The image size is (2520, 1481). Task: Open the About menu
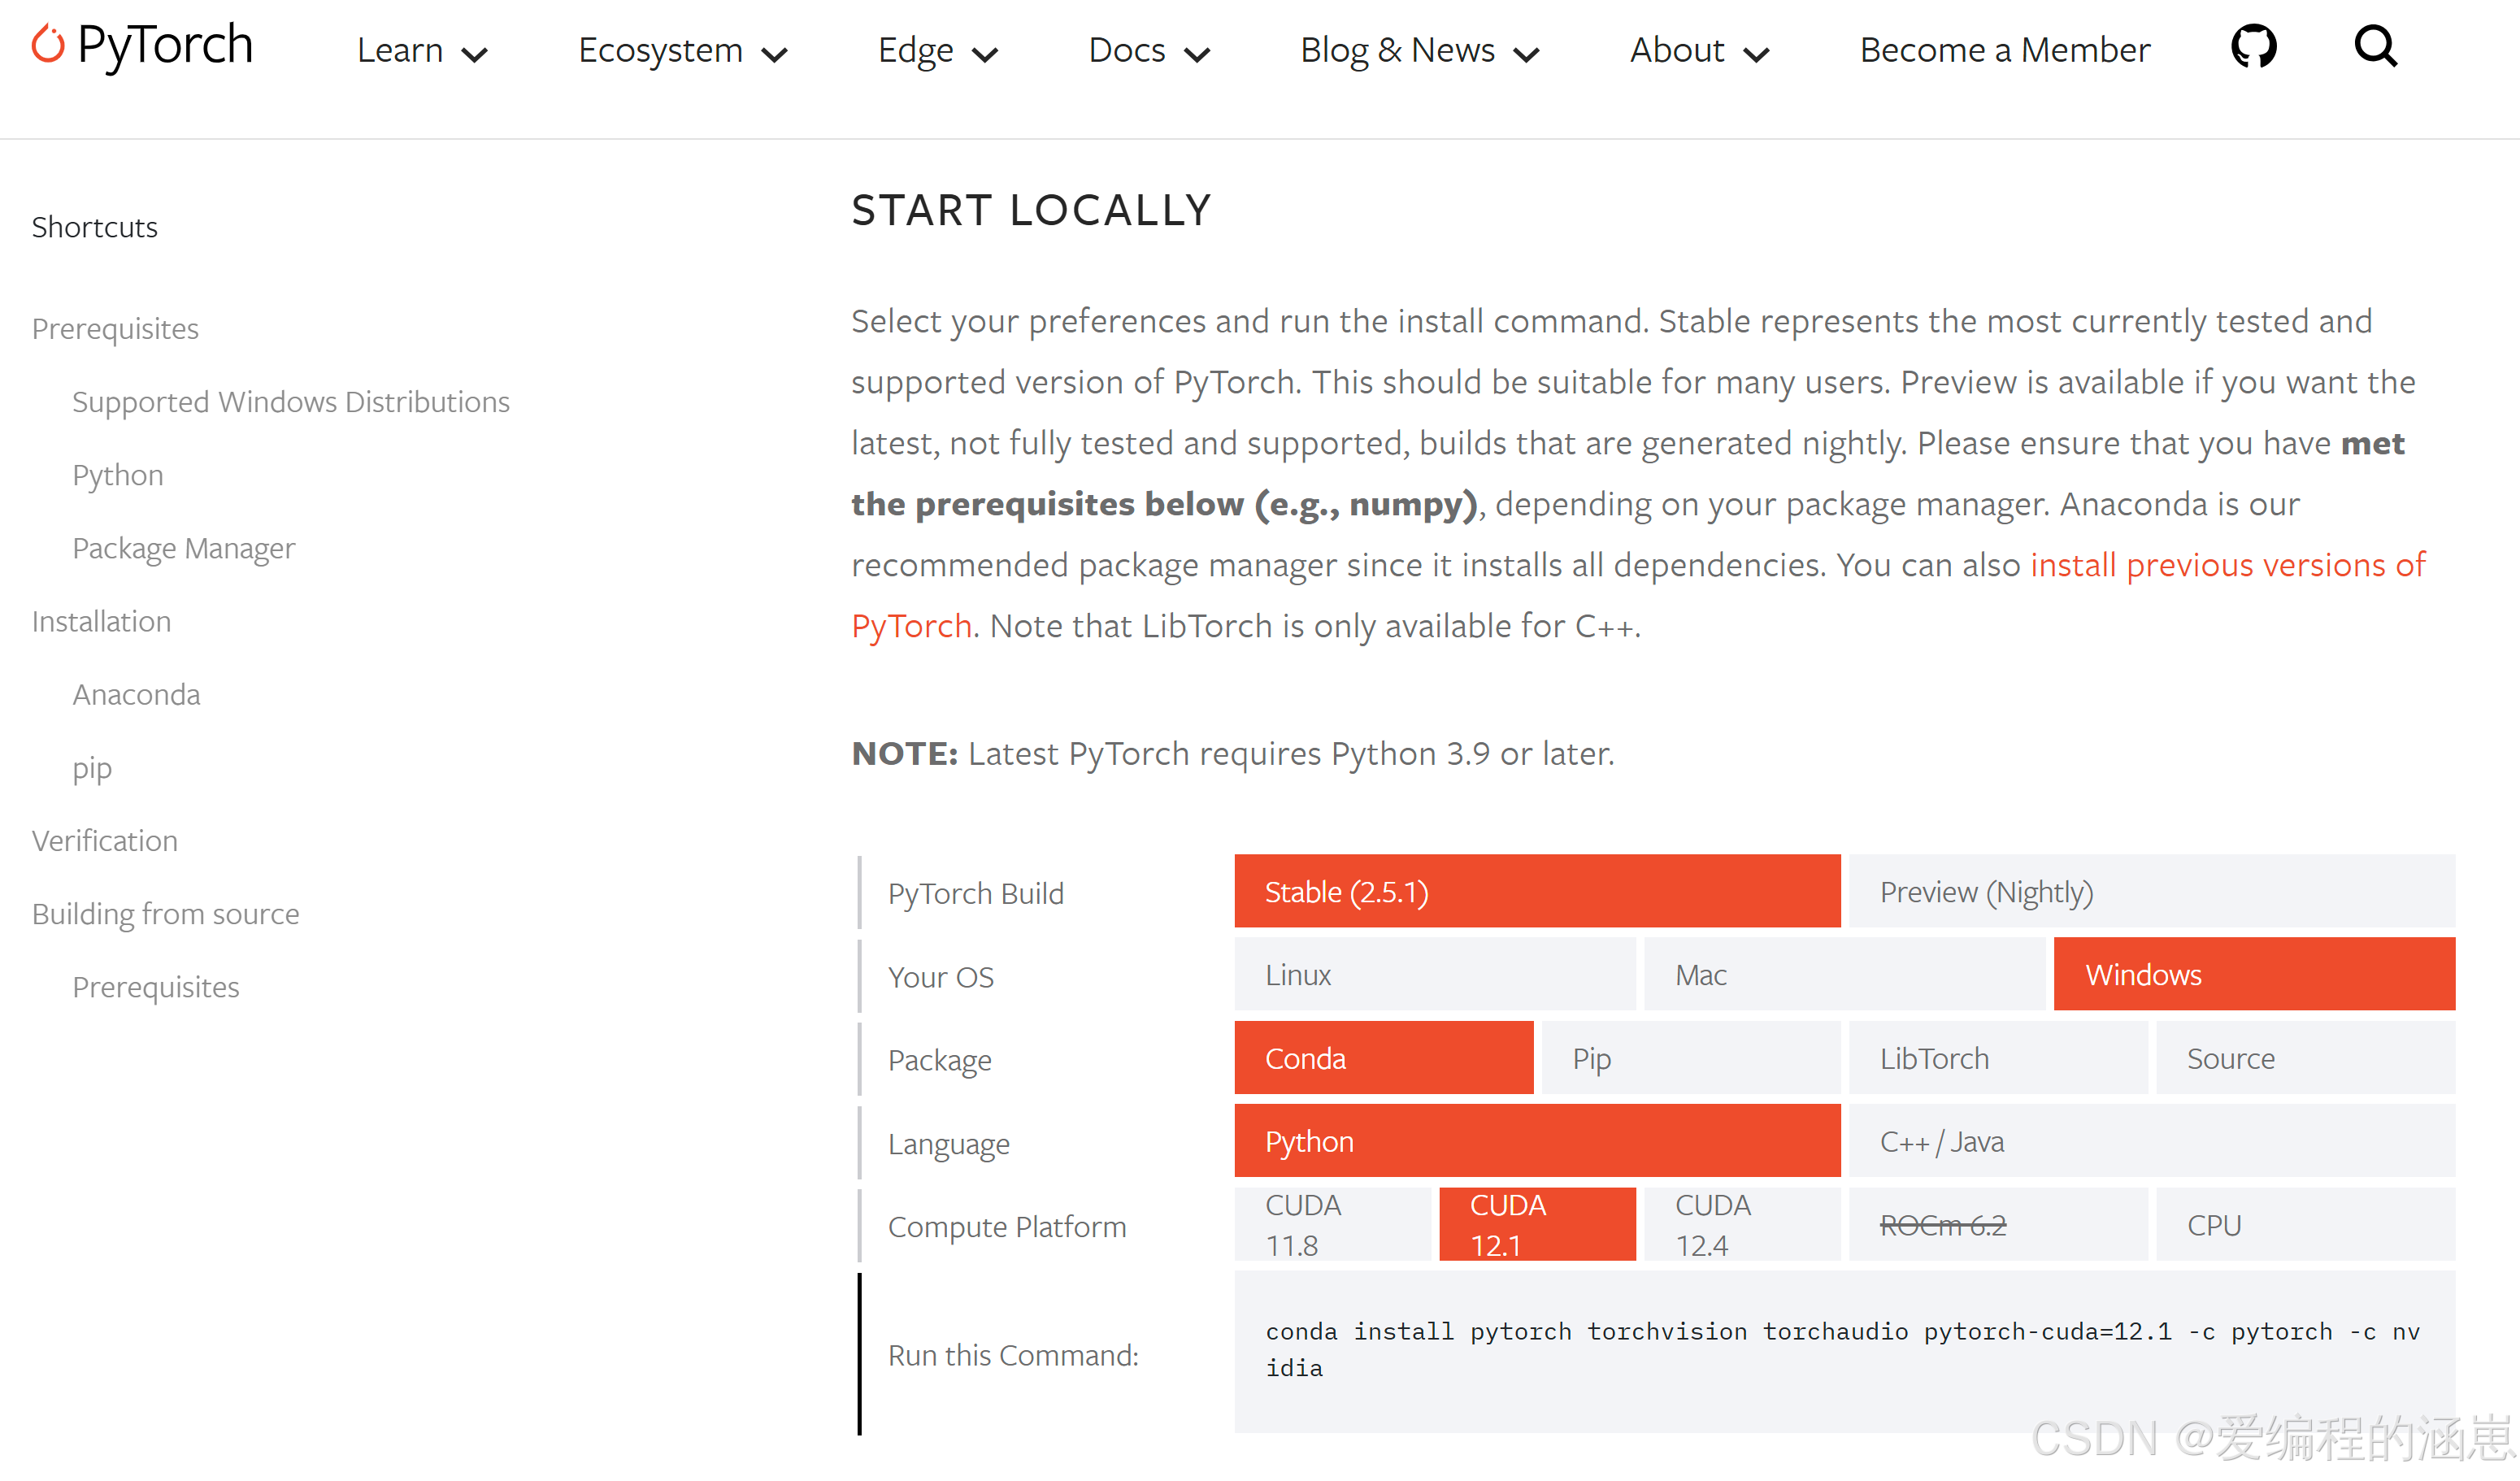1677,50
